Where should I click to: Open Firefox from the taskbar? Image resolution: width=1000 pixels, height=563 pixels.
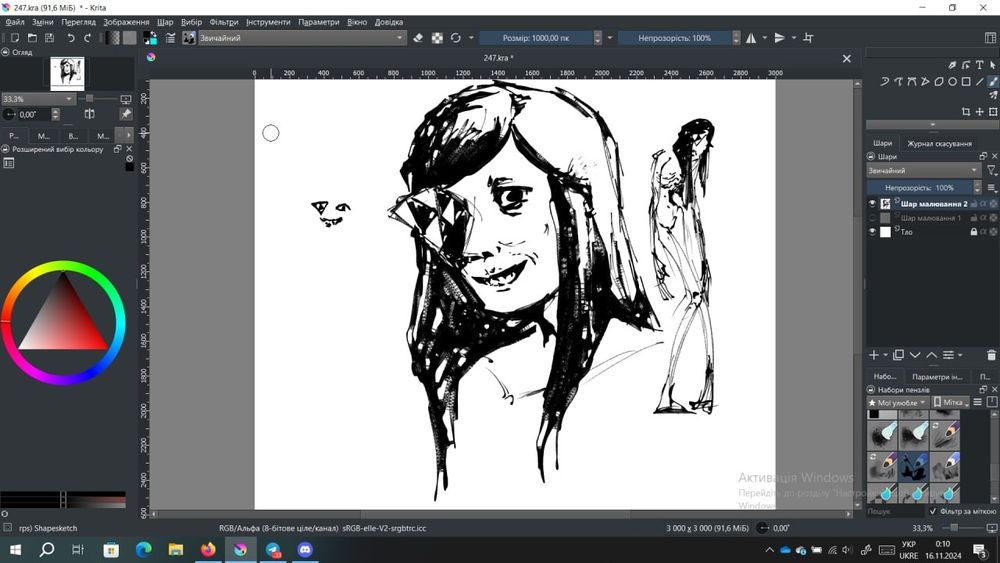(208, 550)
